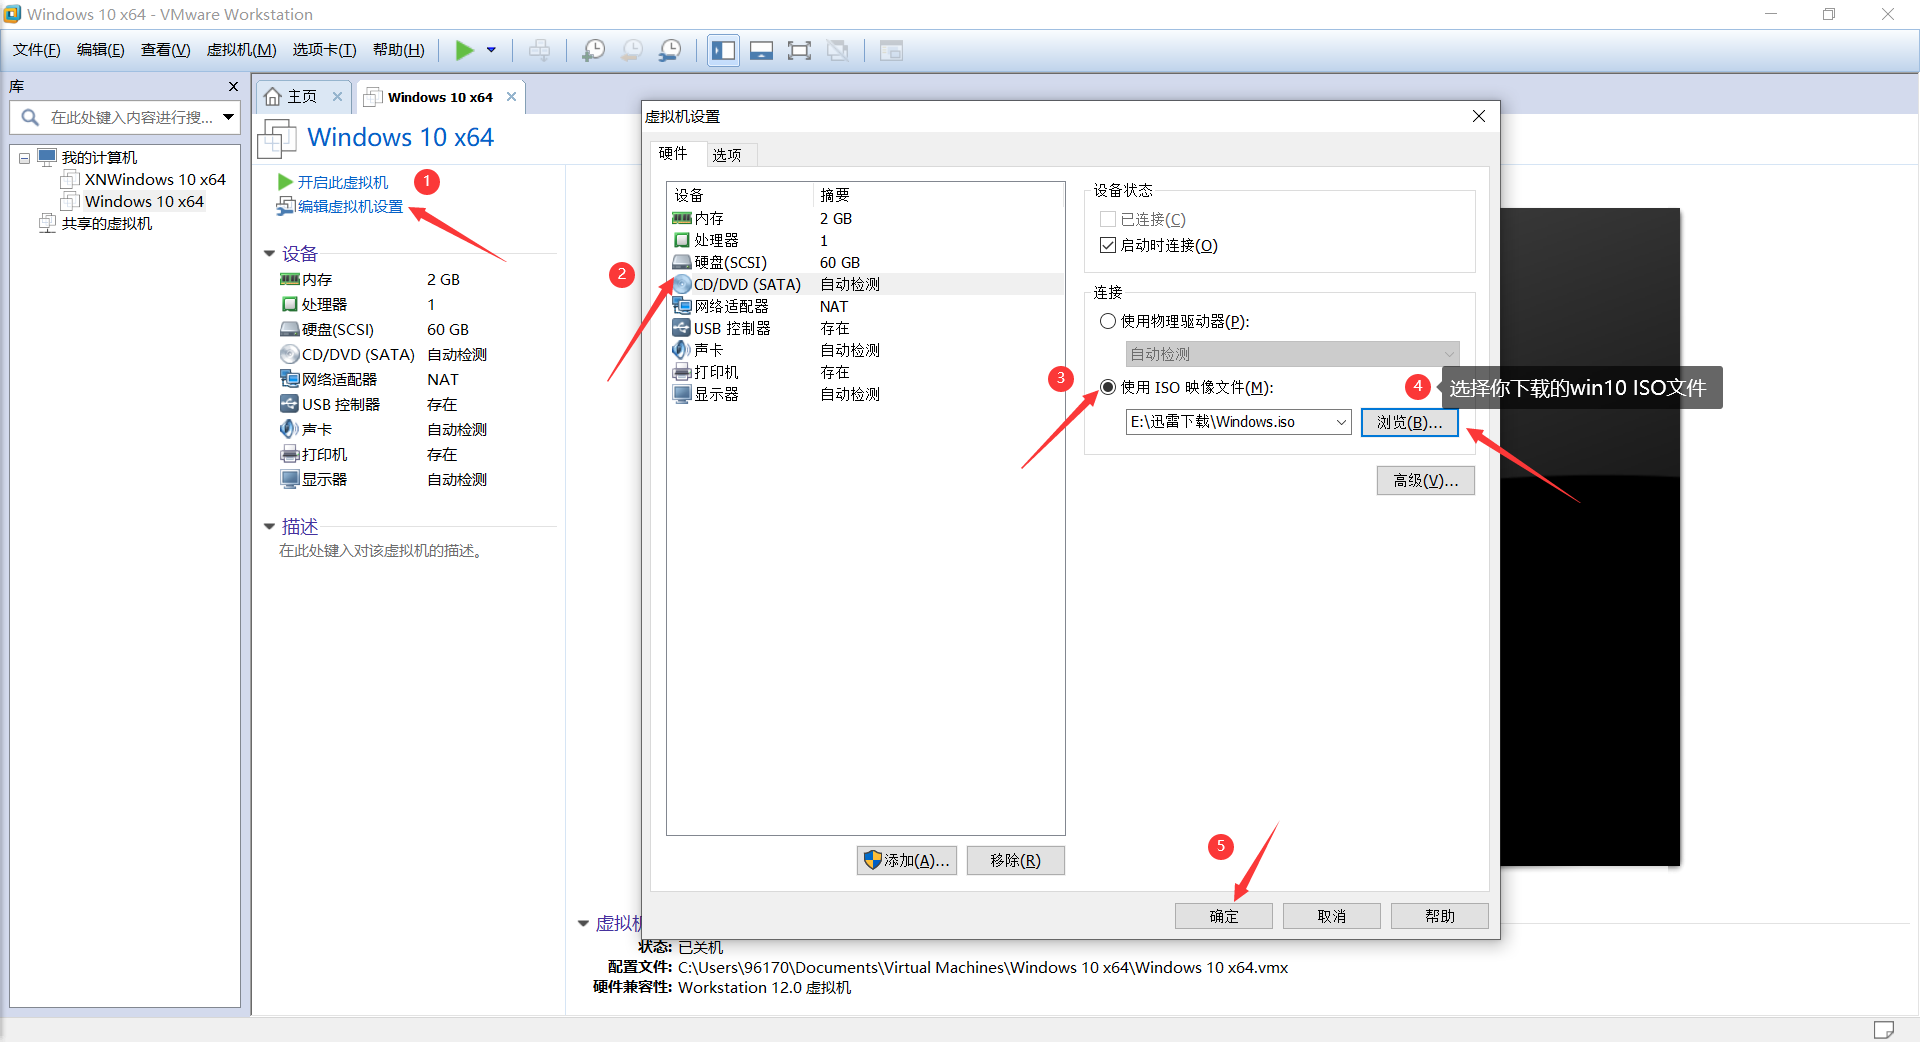Close the Windows 10 x64 tab

(511, 97)
